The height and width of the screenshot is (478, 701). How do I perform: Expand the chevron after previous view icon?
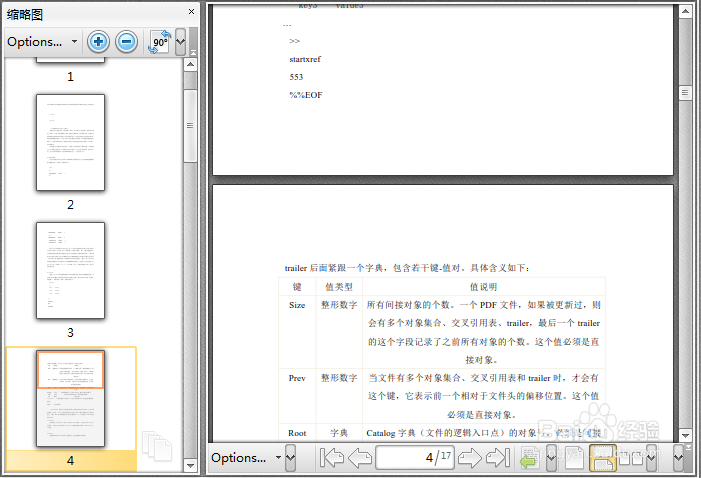click(552, 457)
